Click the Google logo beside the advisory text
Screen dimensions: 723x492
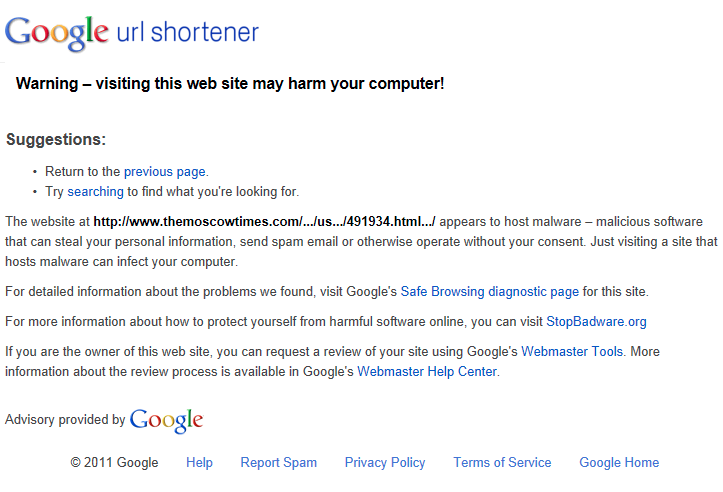[166, 420]
